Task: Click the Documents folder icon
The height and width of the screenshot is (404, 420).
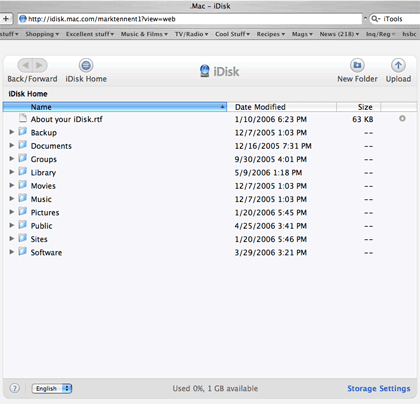Action: 22,145
